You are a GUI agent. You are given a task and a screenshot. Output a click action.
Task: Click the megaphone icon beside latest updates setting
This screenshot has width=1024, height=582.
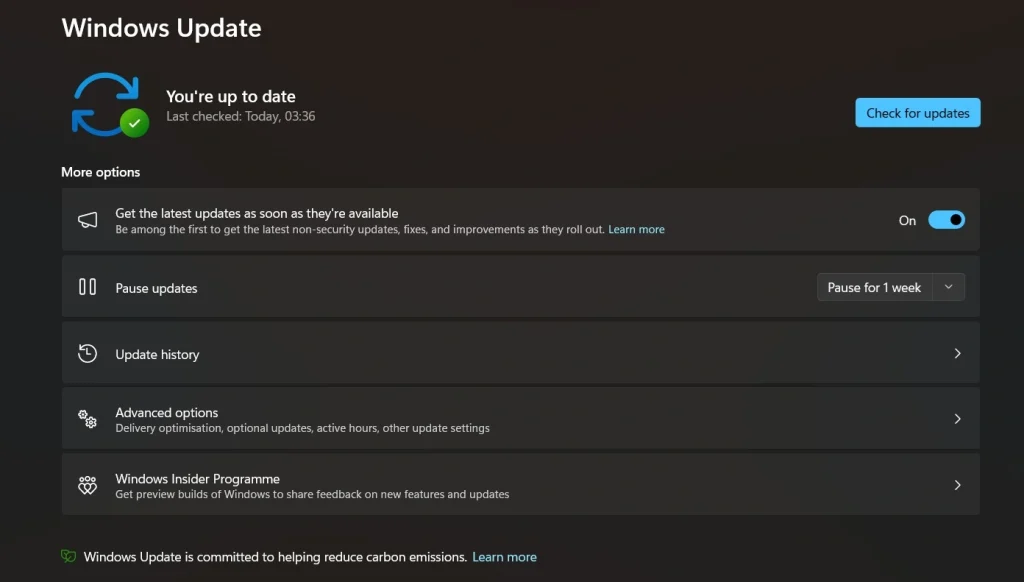coord(89,220)
